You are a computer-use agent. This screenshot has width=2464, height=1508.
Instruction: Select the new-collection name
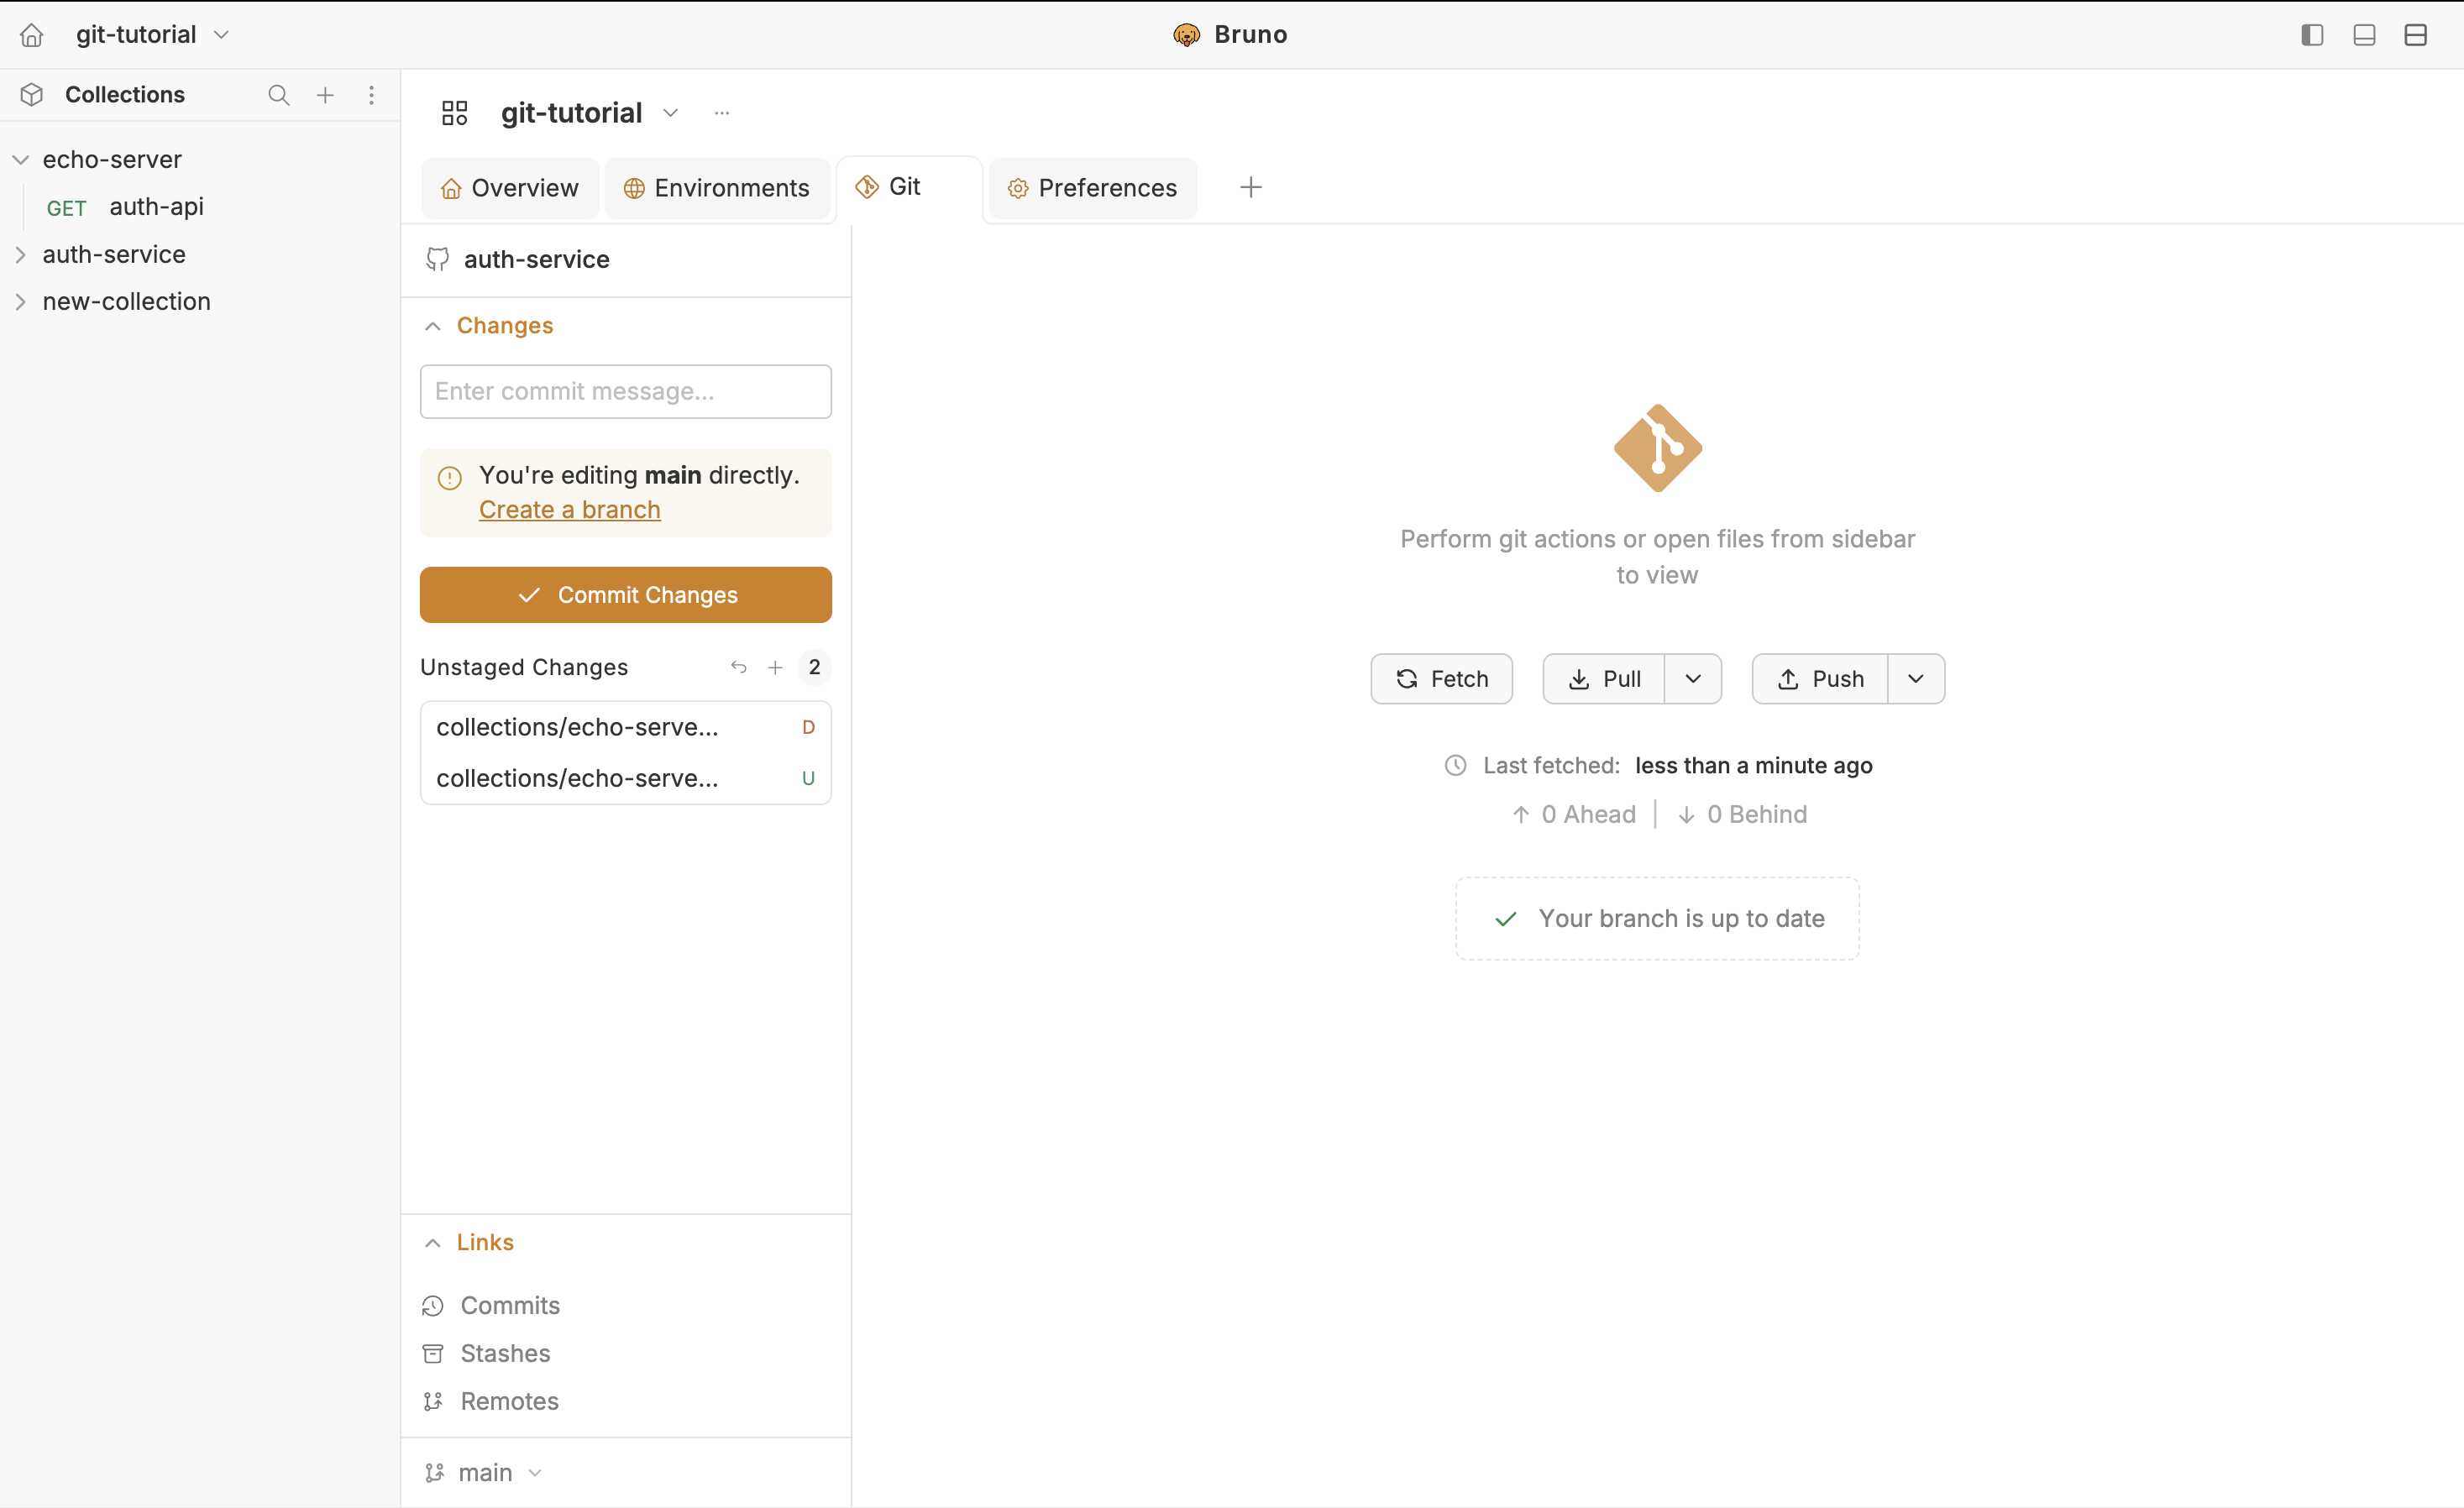127,302
